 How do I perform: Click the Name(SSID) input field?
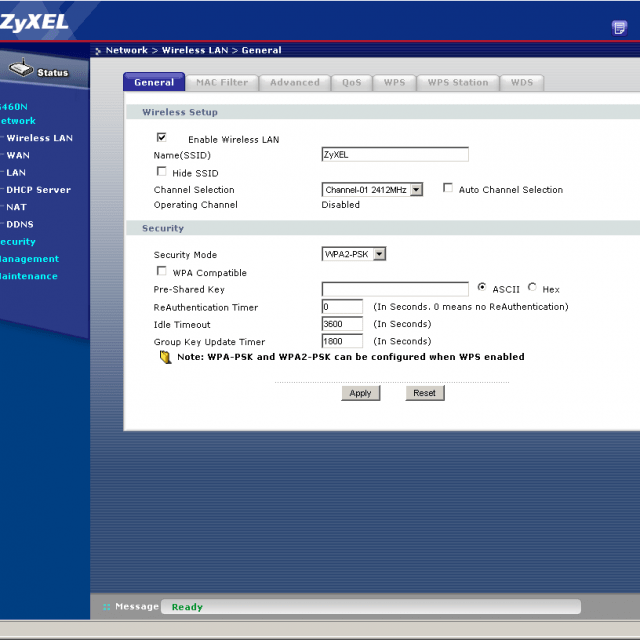coord(395,155)
